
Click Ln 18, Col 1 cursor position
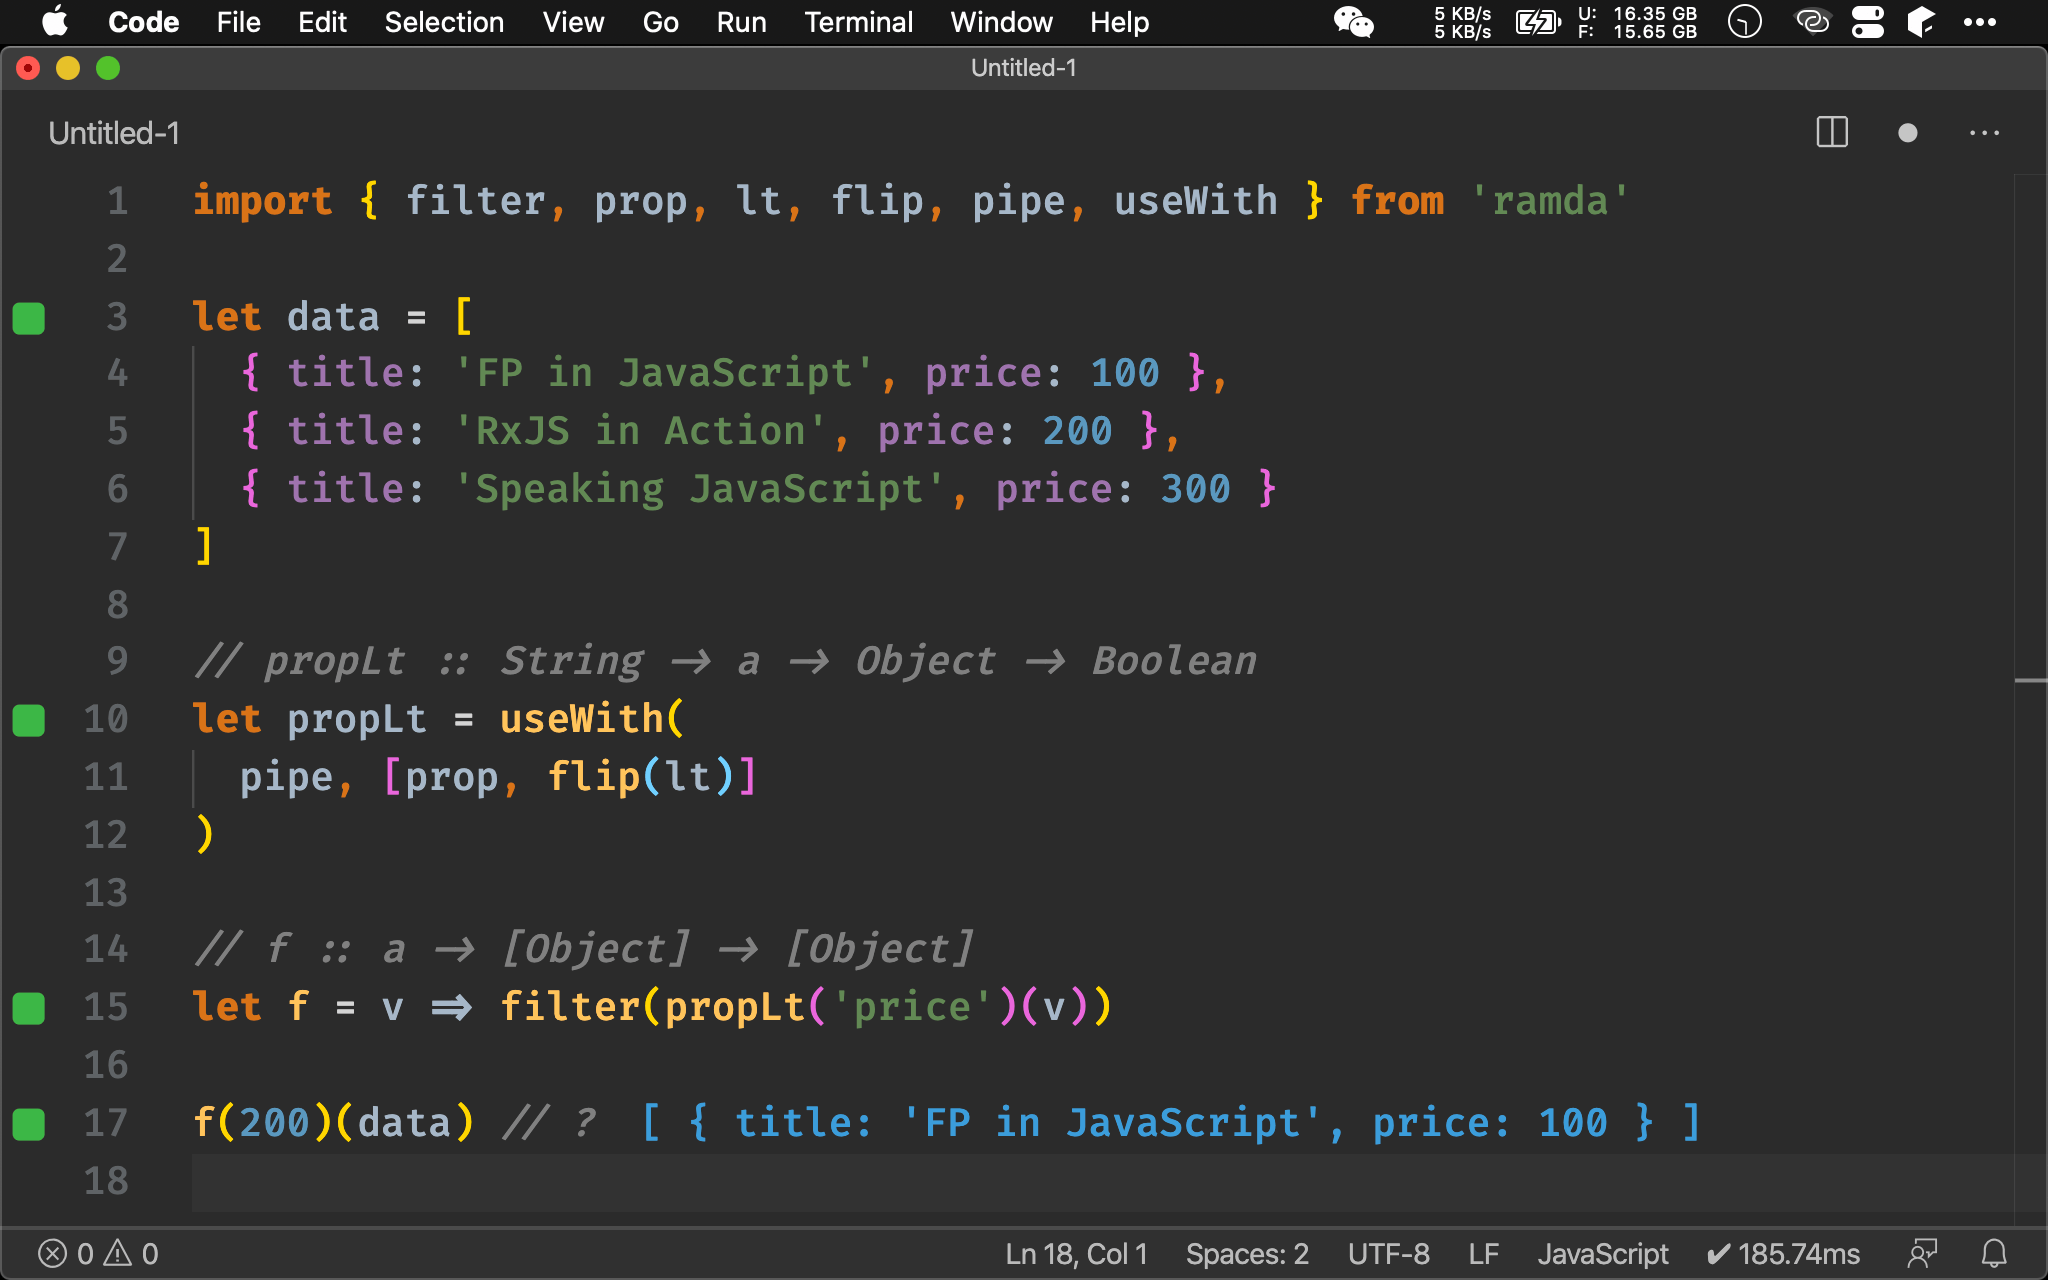(x=1076, y=1254)
